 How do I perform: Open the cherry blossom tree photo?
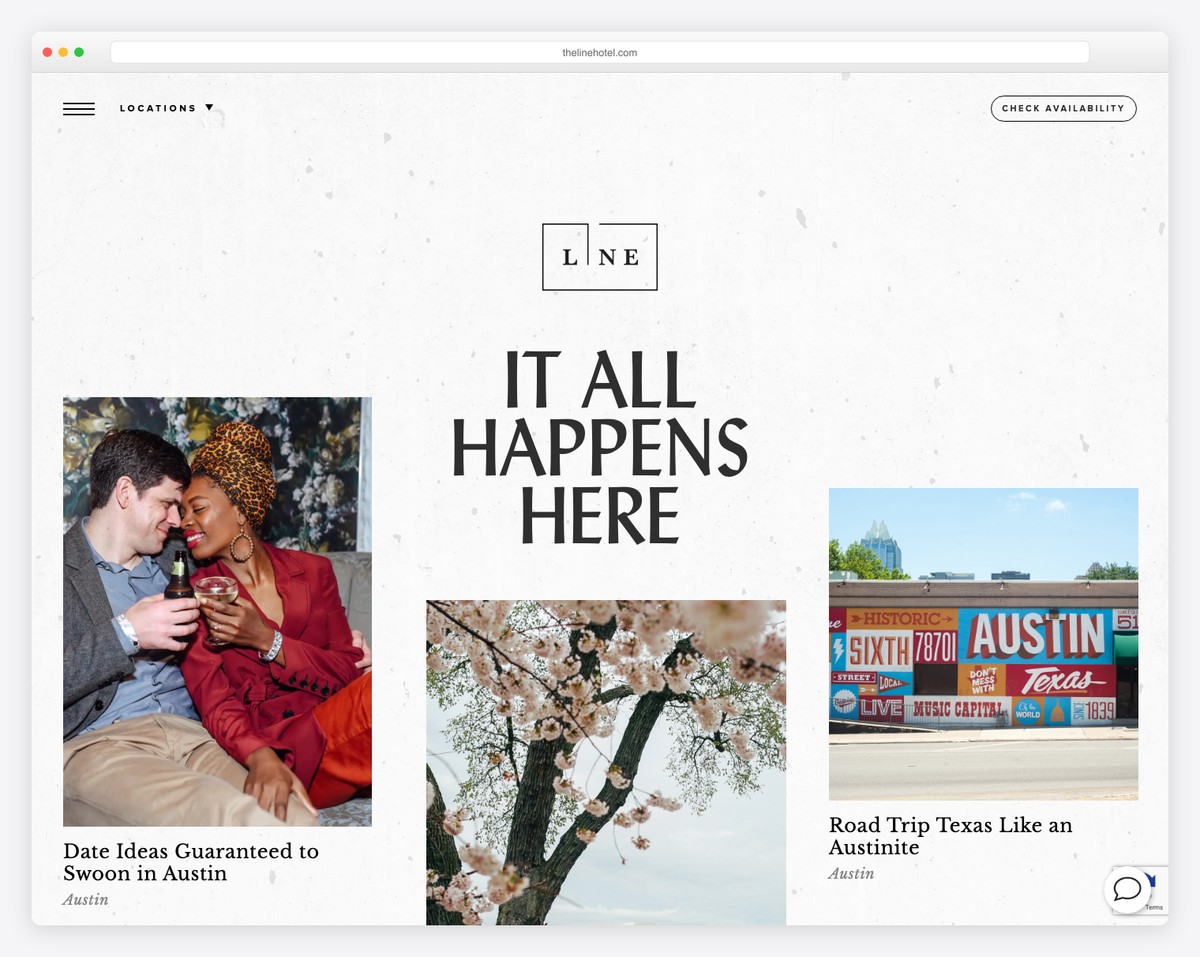point(606,762)
